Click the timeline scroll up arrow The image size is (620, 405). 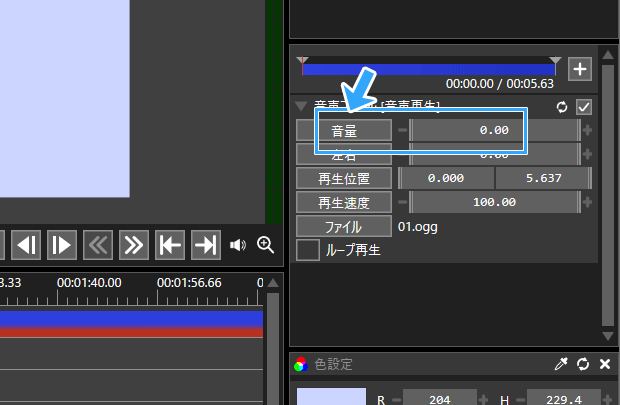click(273, 283)
